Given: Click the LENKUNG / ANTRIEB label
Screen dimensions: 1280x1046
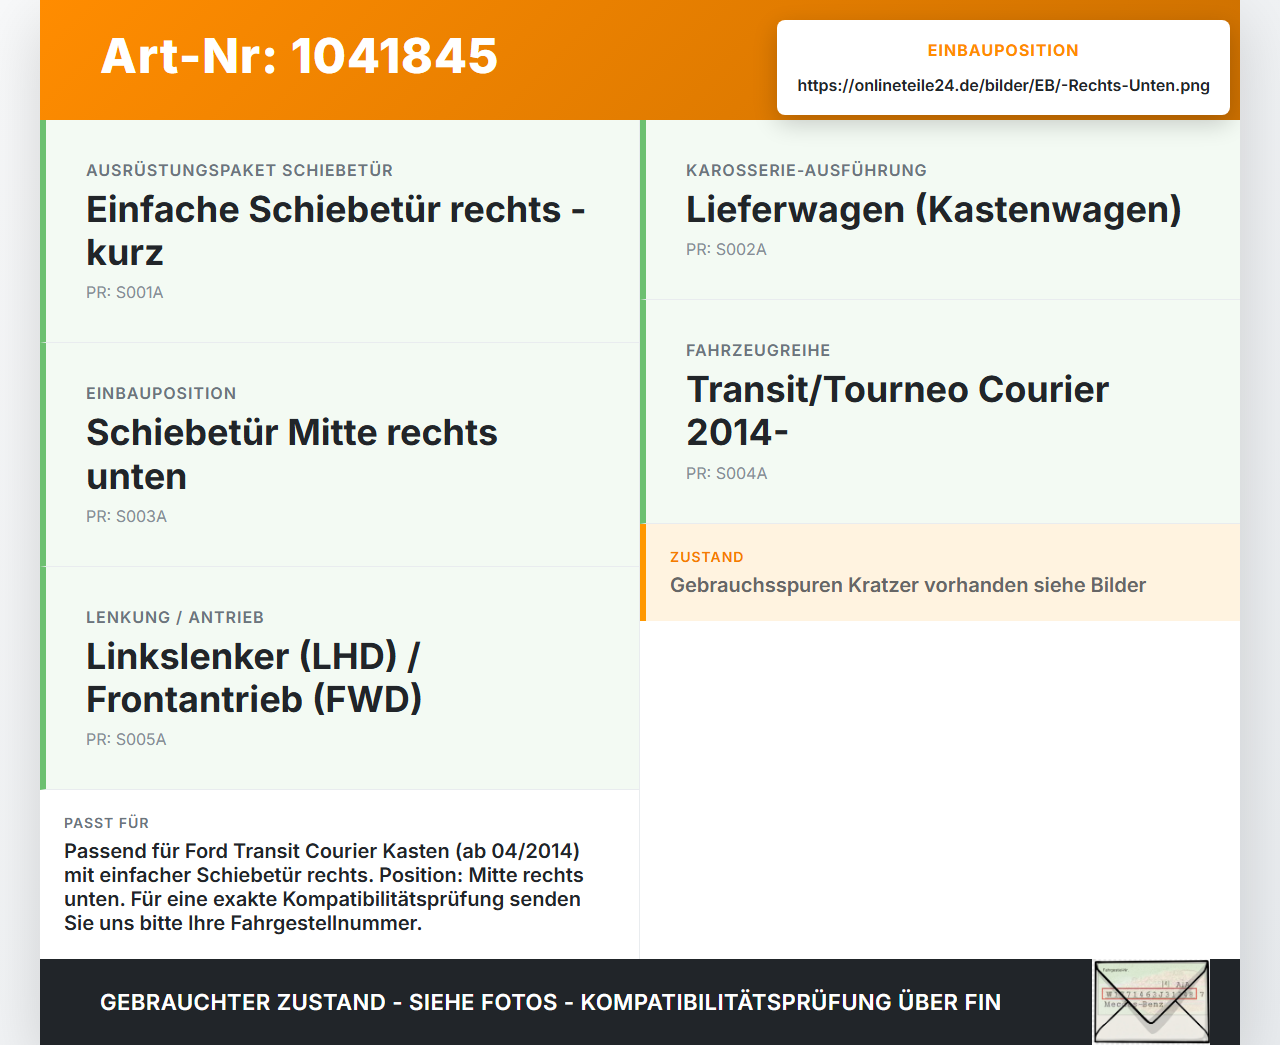Looking at the screenshot, I should coord(175,617).
